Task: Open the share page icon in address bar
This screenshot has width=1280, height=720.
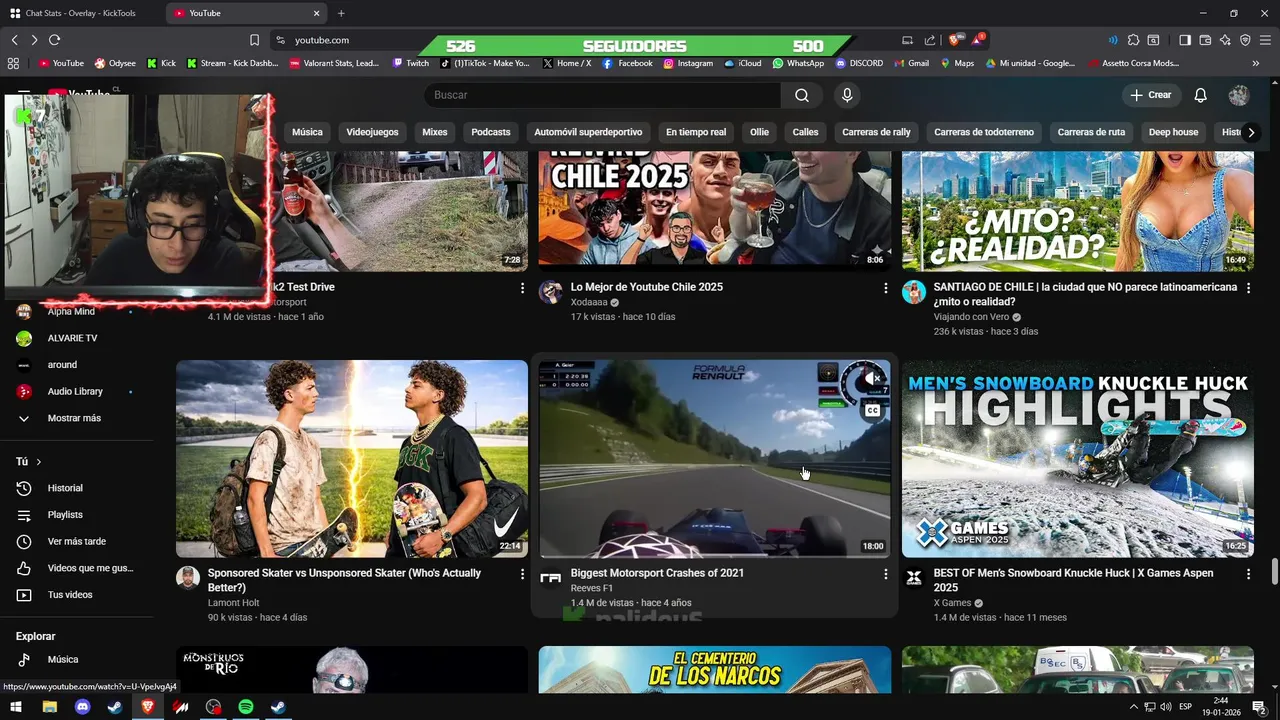Action: pos(930,40)
